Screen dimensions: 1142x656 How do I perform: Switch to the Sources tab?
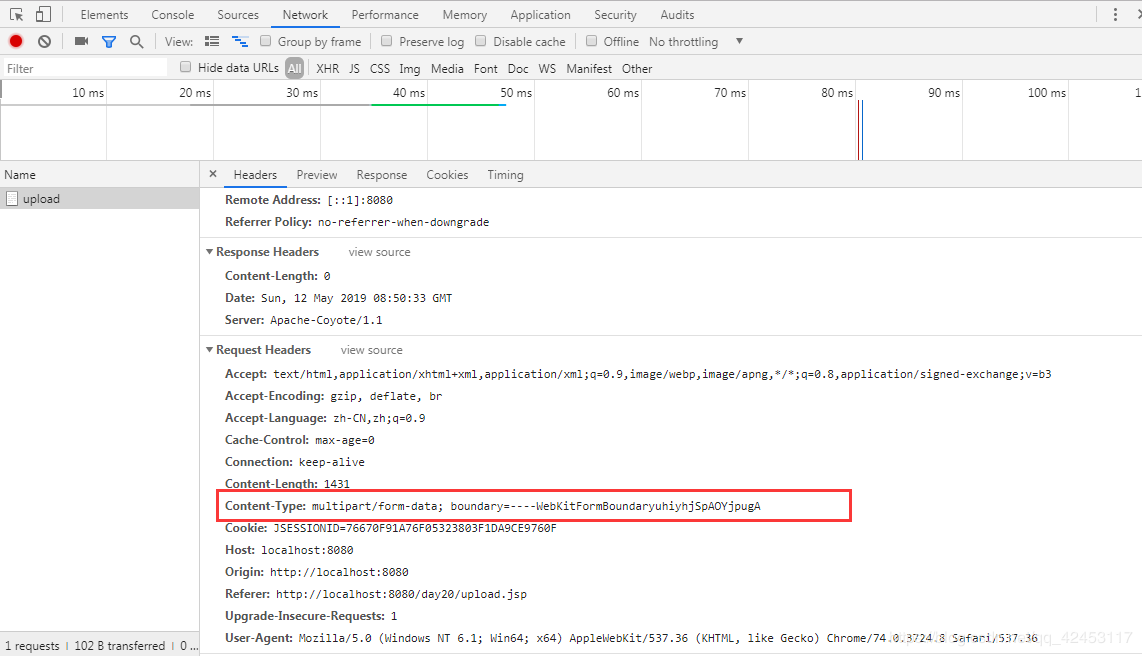(x=238, y=15)
